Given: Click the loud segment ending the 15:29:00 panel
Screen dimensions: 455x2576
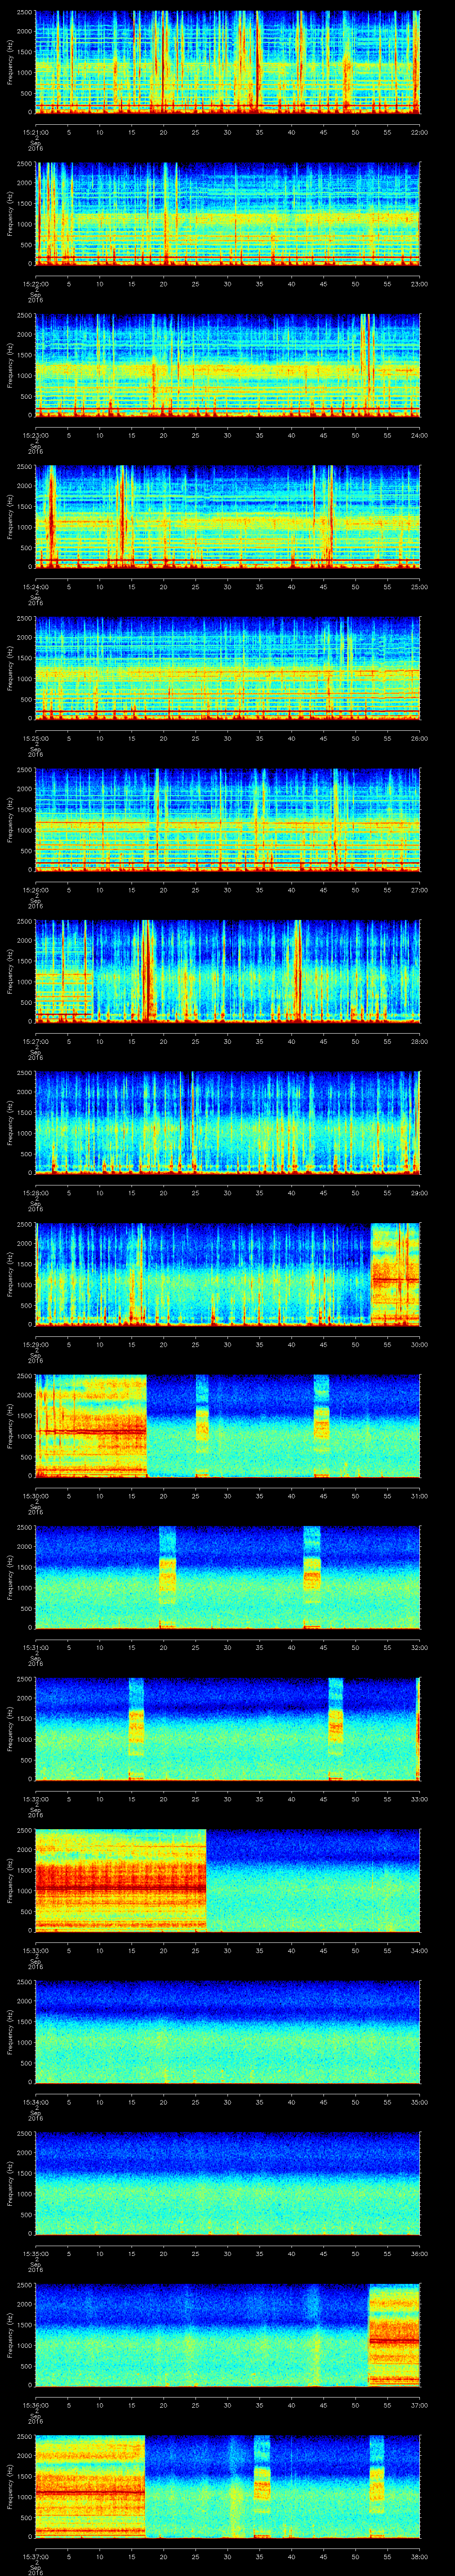Looking at the screenshot, I should click(395, 1274).
